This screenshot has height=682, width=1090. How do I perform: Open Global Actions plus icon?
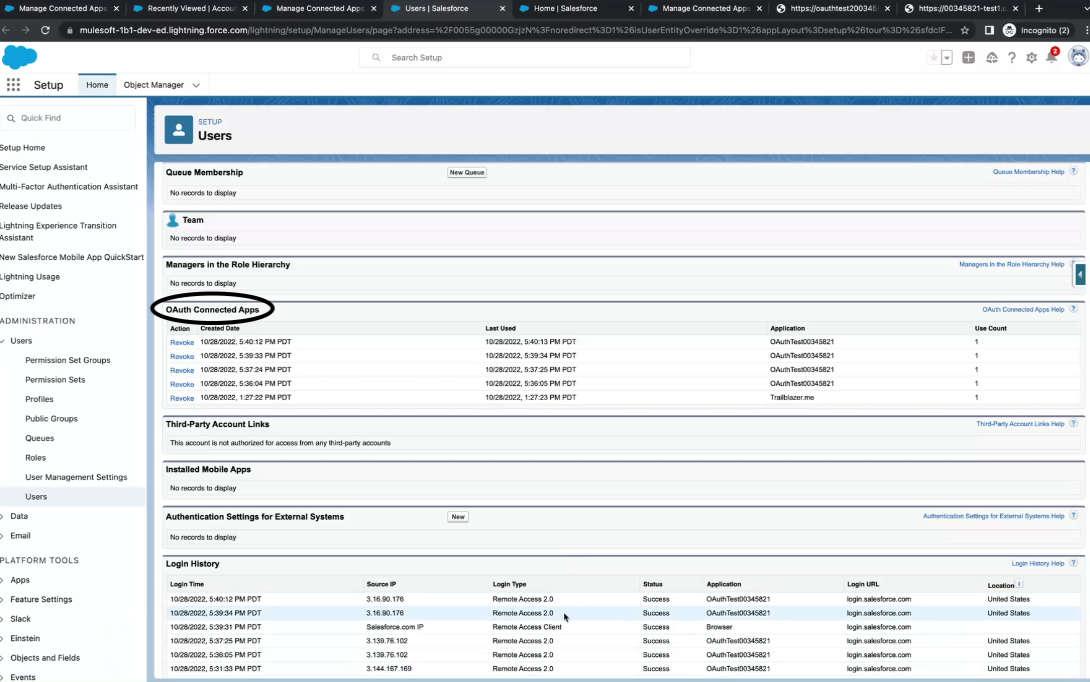[x=968, y=58]
